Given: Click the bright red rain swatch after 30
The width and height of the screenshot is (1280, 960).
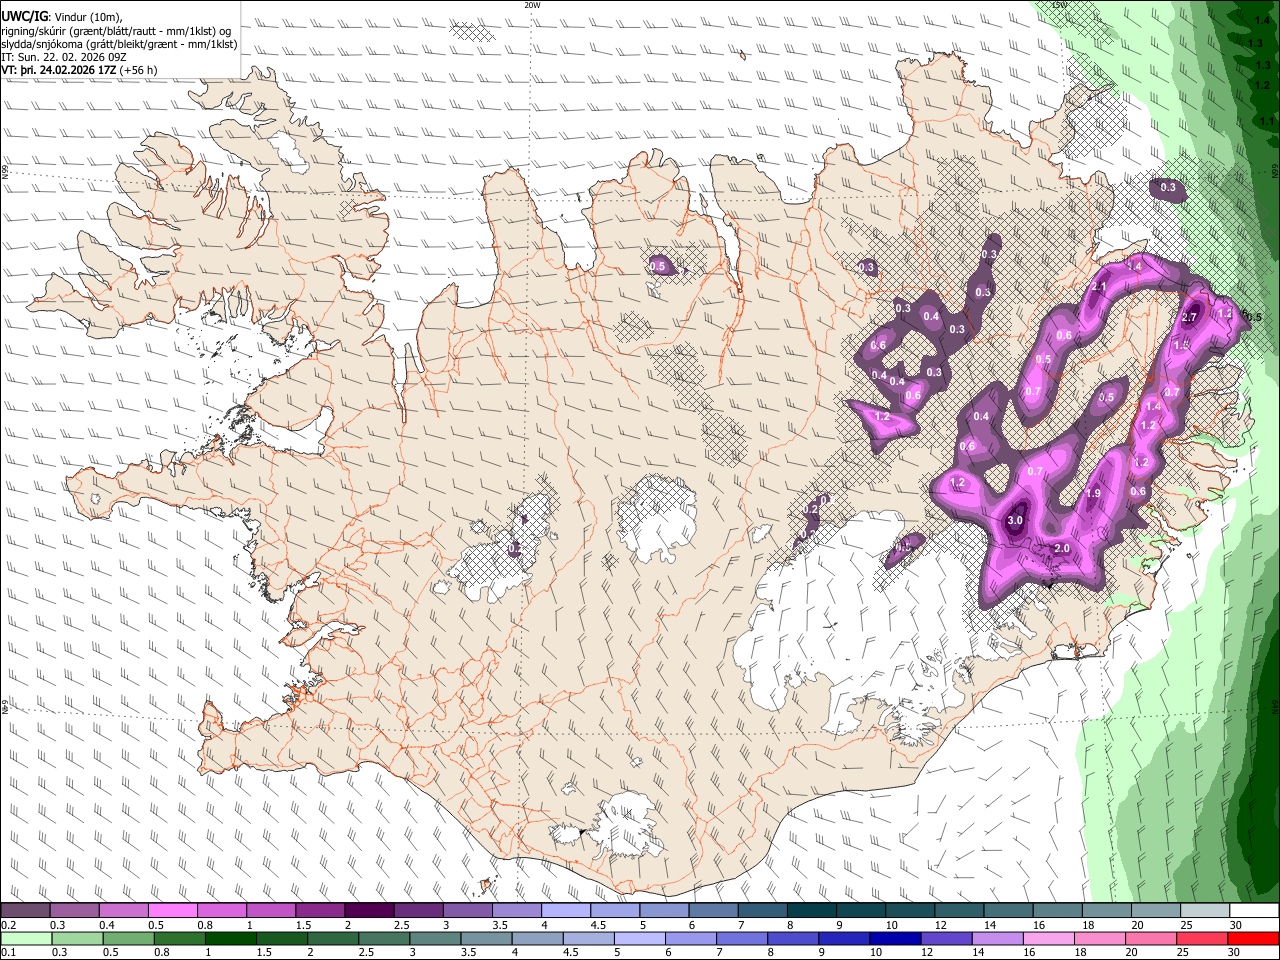Looking at the screenshot, I should tap(1254, 938).
